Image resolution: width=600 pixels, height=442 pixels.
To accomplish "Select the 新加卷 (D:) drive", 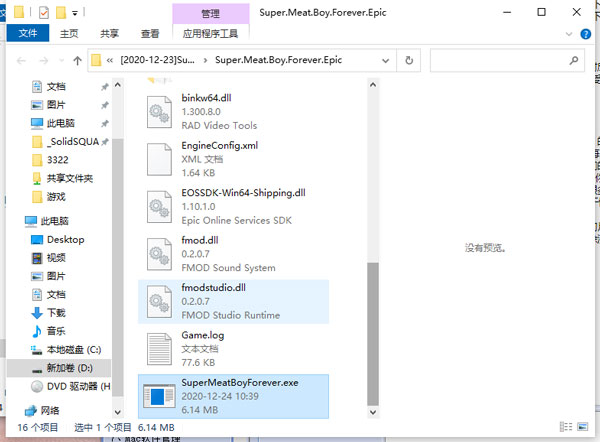I will tap(70, 368).
